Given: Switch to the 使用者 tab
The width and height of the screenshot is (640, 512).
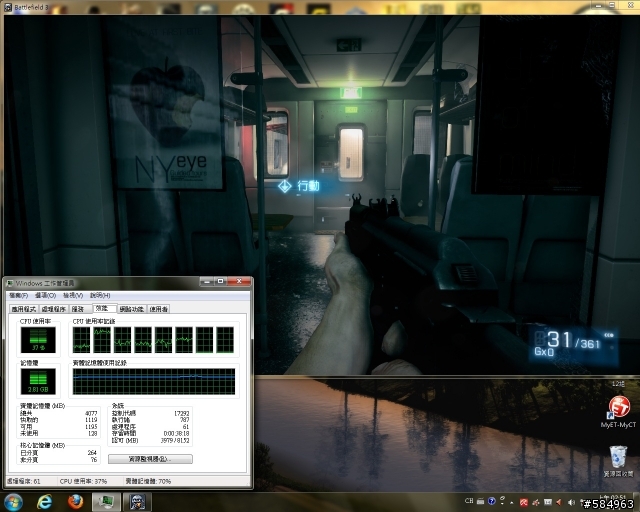Looking at the screenshot, I should pyautogui.click(x=158, y=309).
